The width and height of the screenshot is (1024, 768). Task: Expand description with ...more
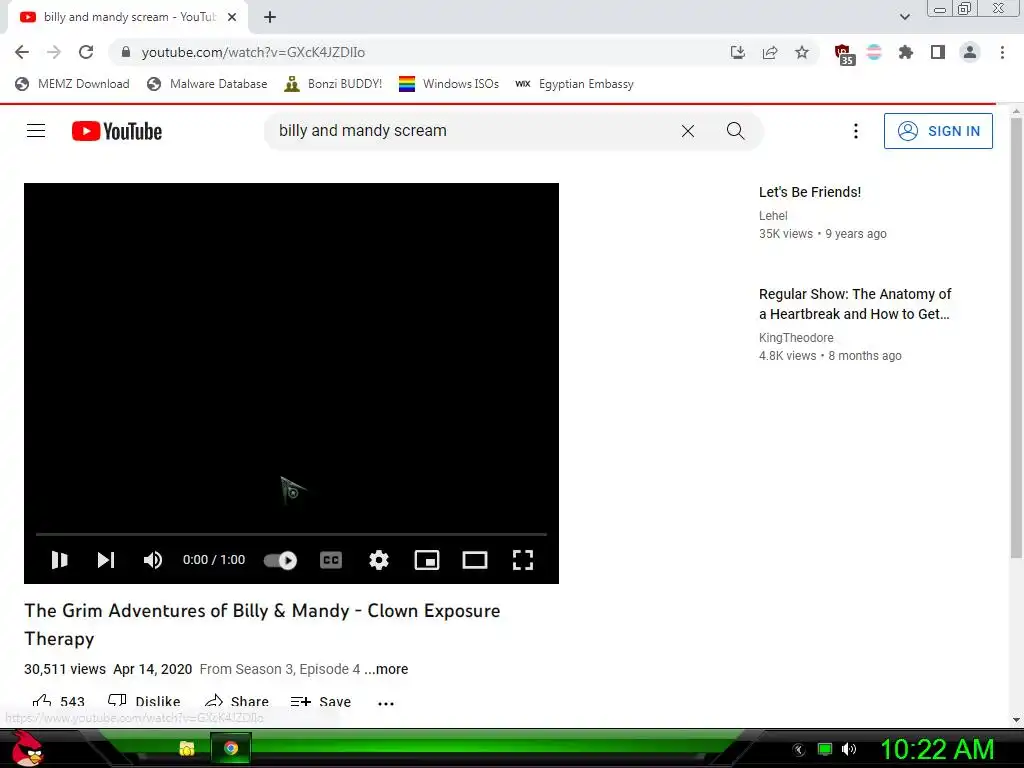(x=386, y=669)
